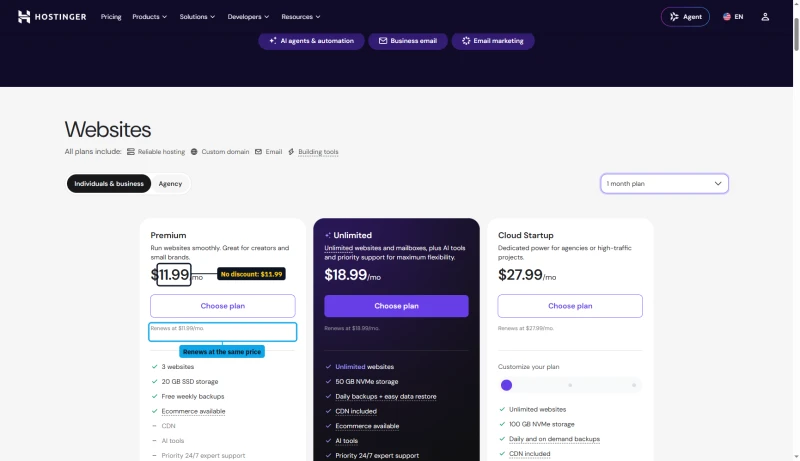The height and width of the screenshot is (461, 800).
Task: Click the Building tools icon
Action: 291,152
